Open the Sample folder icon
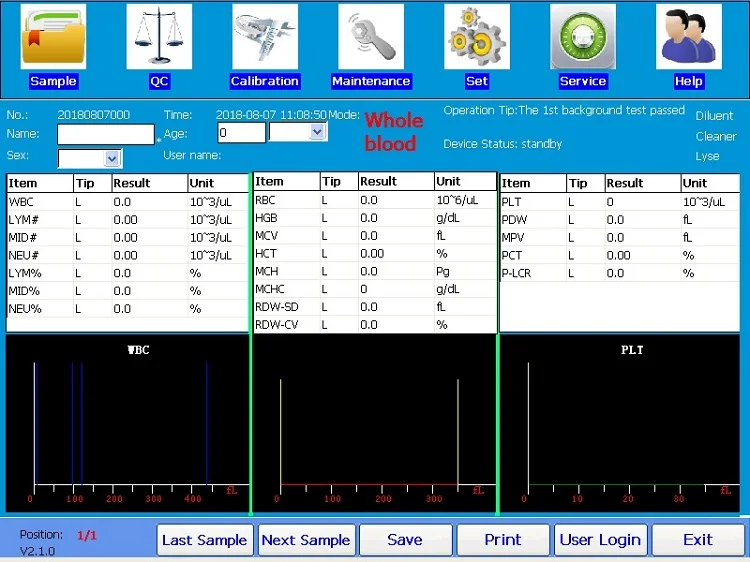Viewport: 750px width, 562px height. coord(53,37)
